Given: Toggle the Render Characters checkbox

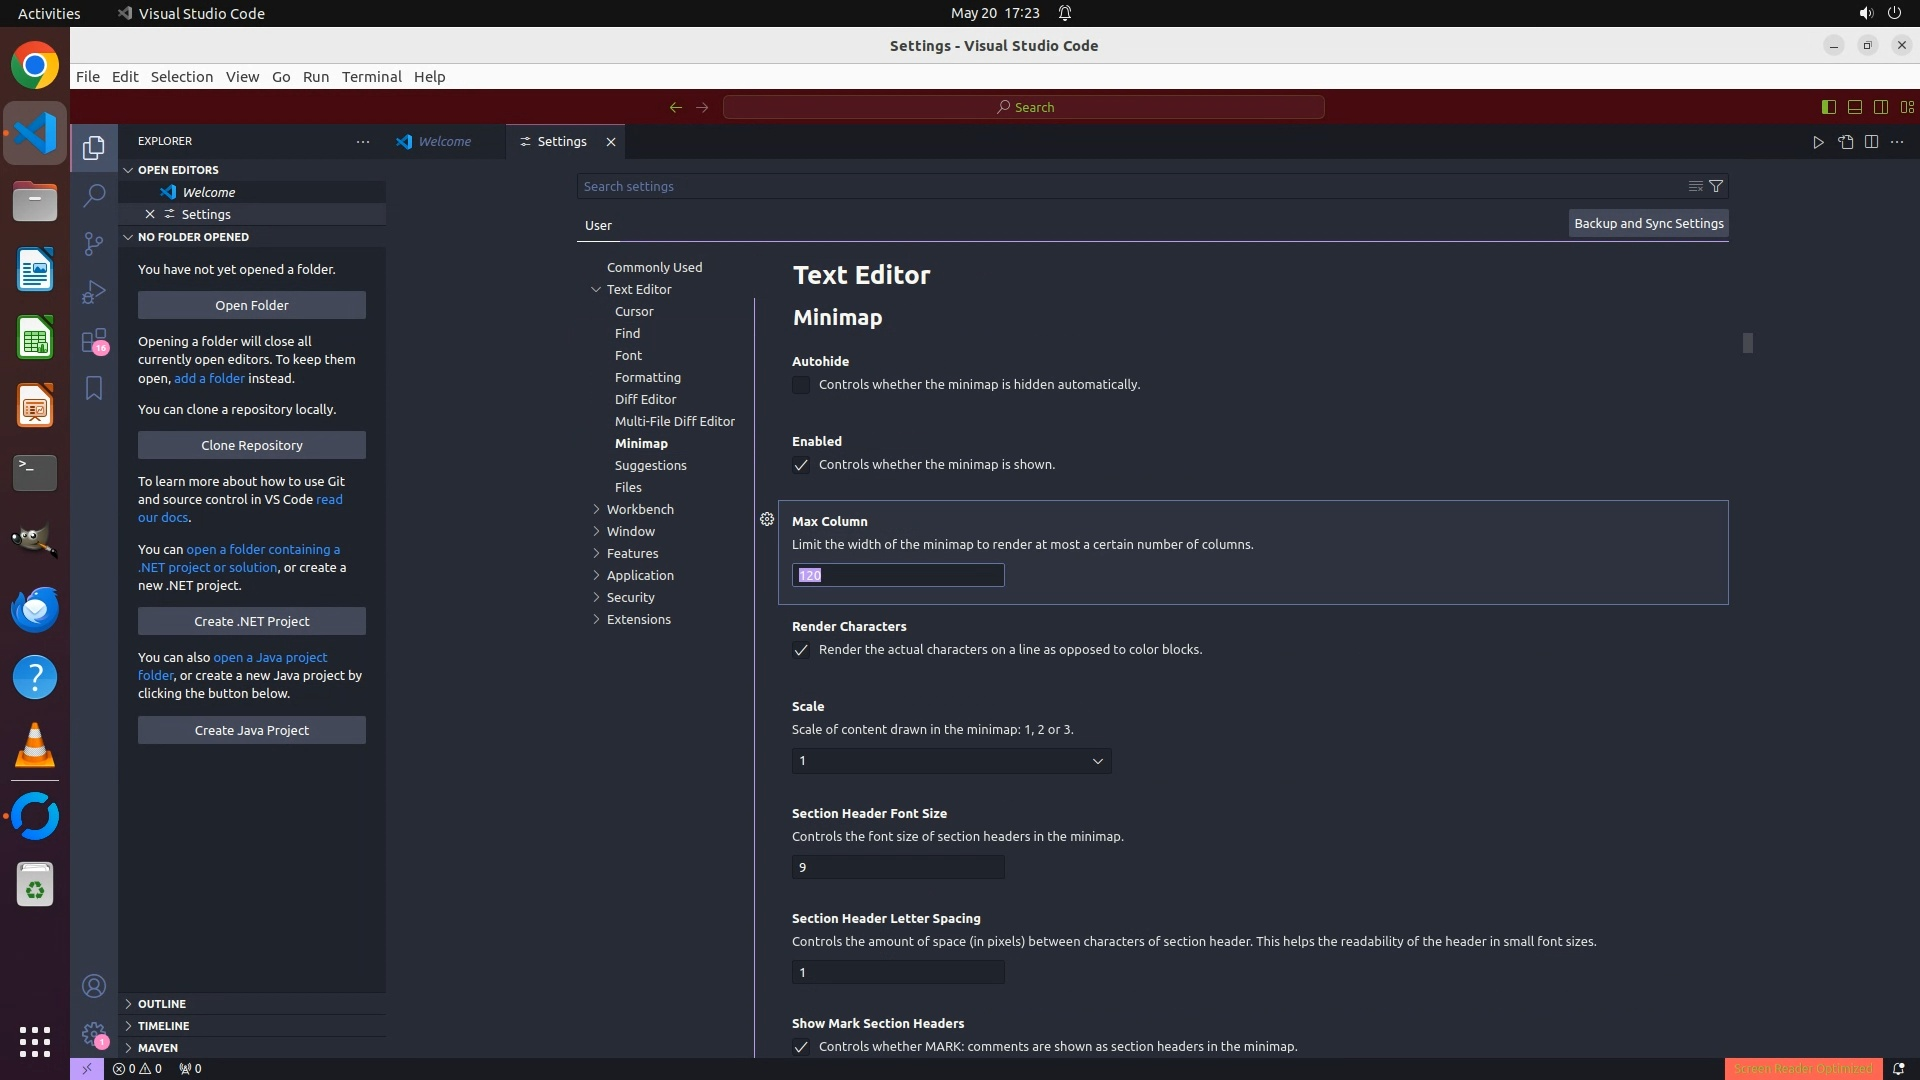Looking at the screenshot, I should click(801, 650).
